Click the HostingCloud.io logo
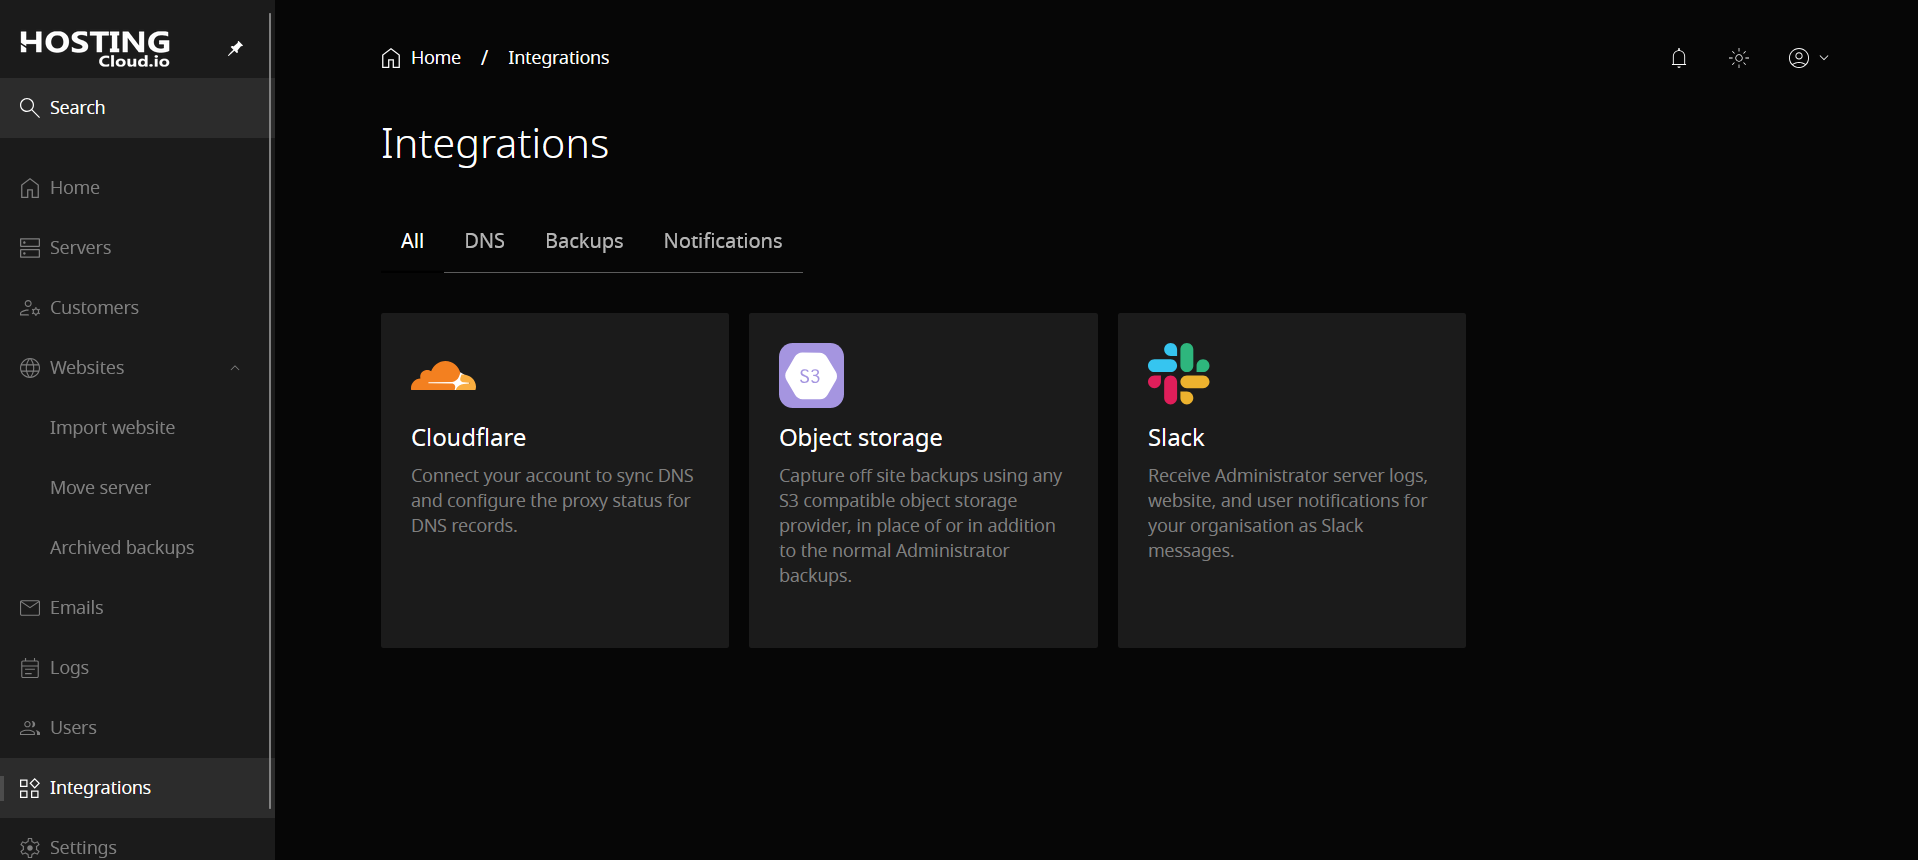 (x=95, y=47)
